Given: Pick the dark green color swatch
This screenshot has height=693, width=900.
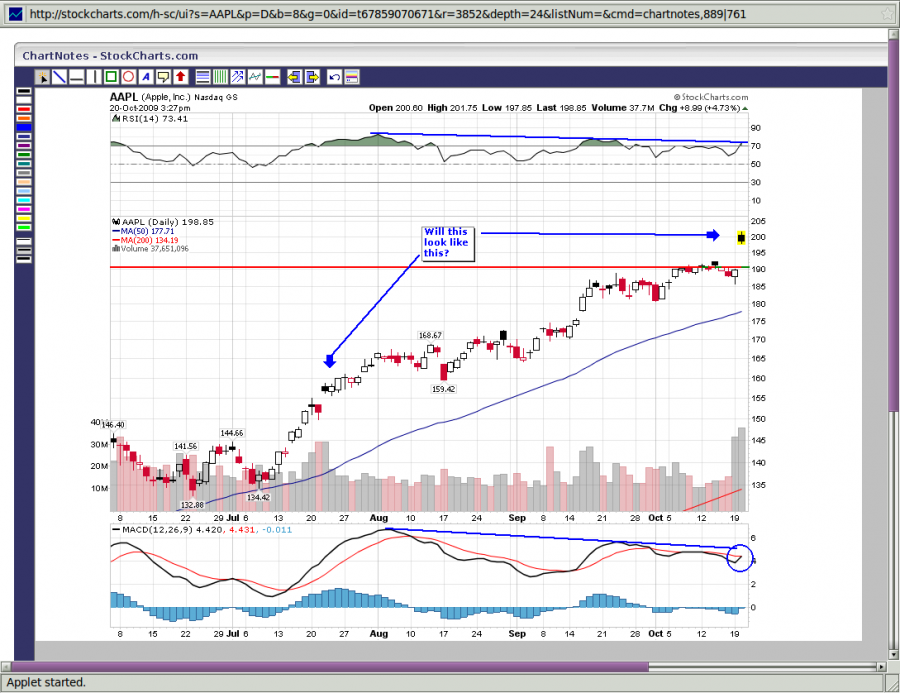Looking at the screenshot, I should (24, 154).
